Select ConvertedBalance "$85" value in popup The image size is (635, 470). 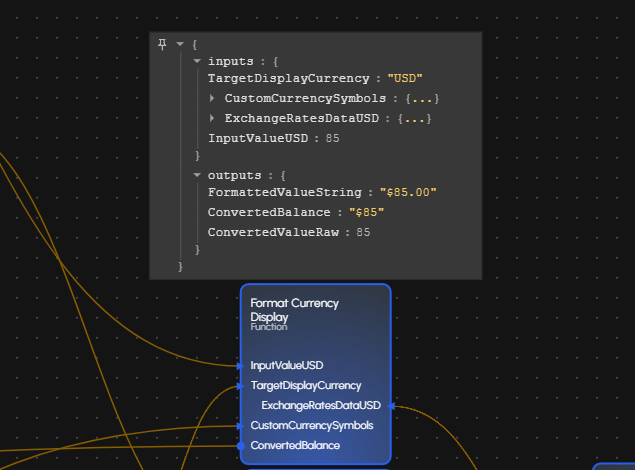coord(367,212)
